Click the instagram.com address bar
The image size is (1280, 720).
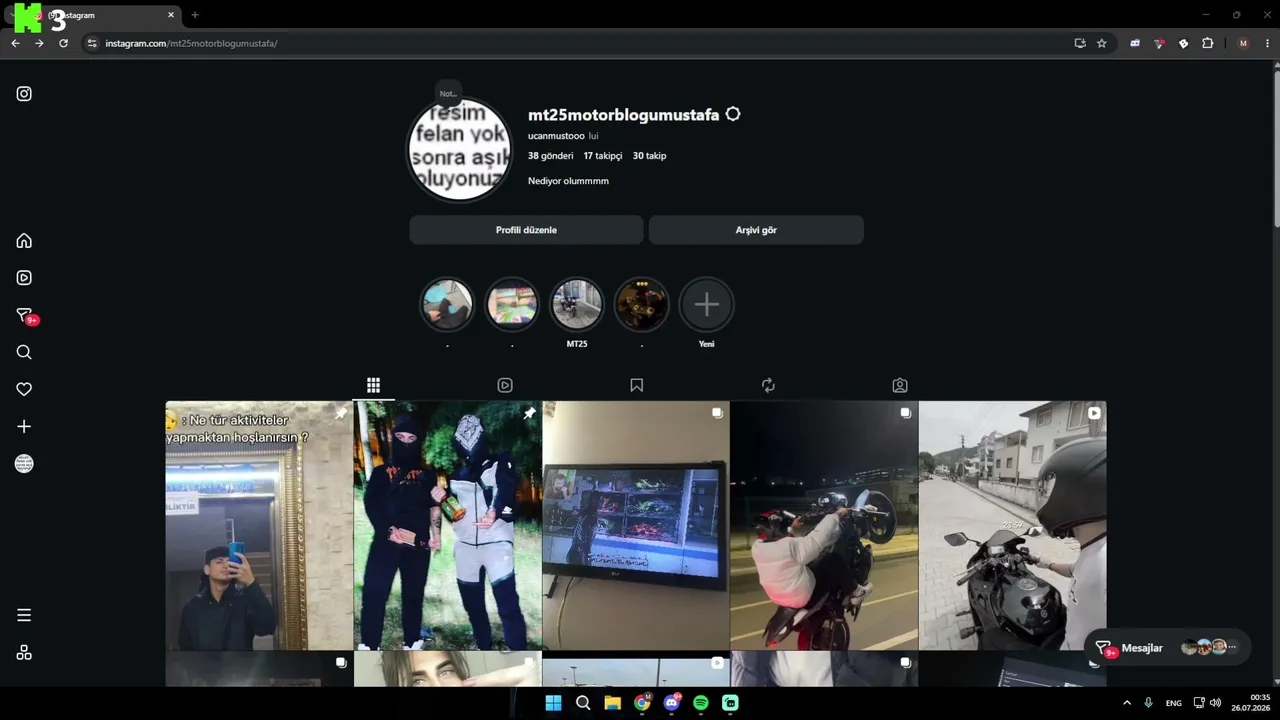point(575,43)
